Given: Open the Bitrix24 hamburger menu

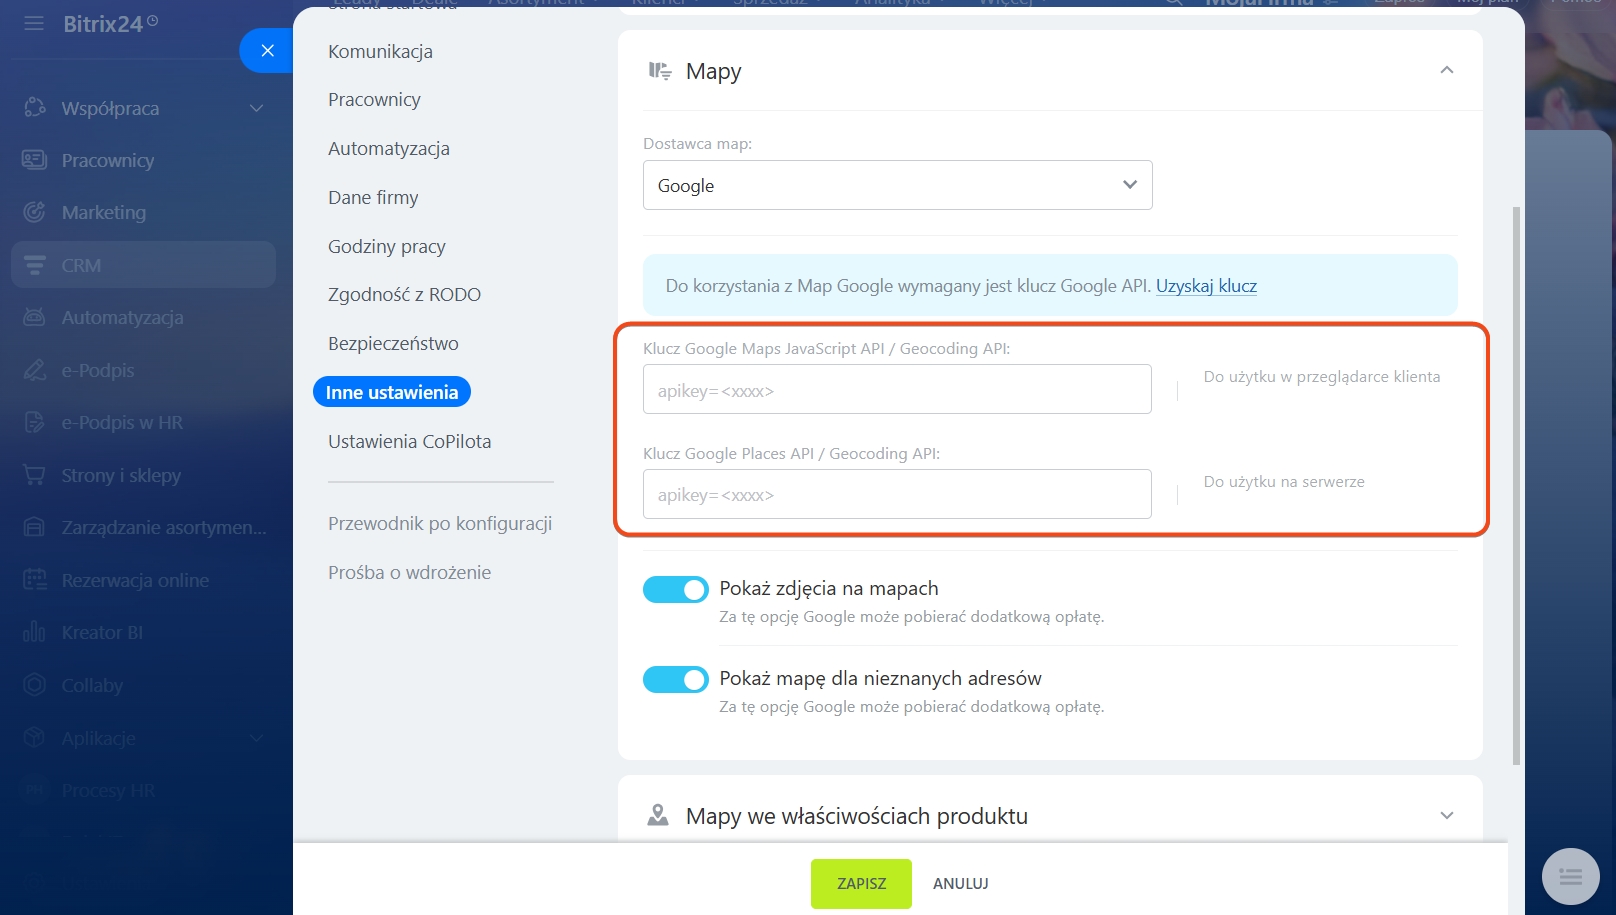Looking at the screenshot, I should coord(34,23).
